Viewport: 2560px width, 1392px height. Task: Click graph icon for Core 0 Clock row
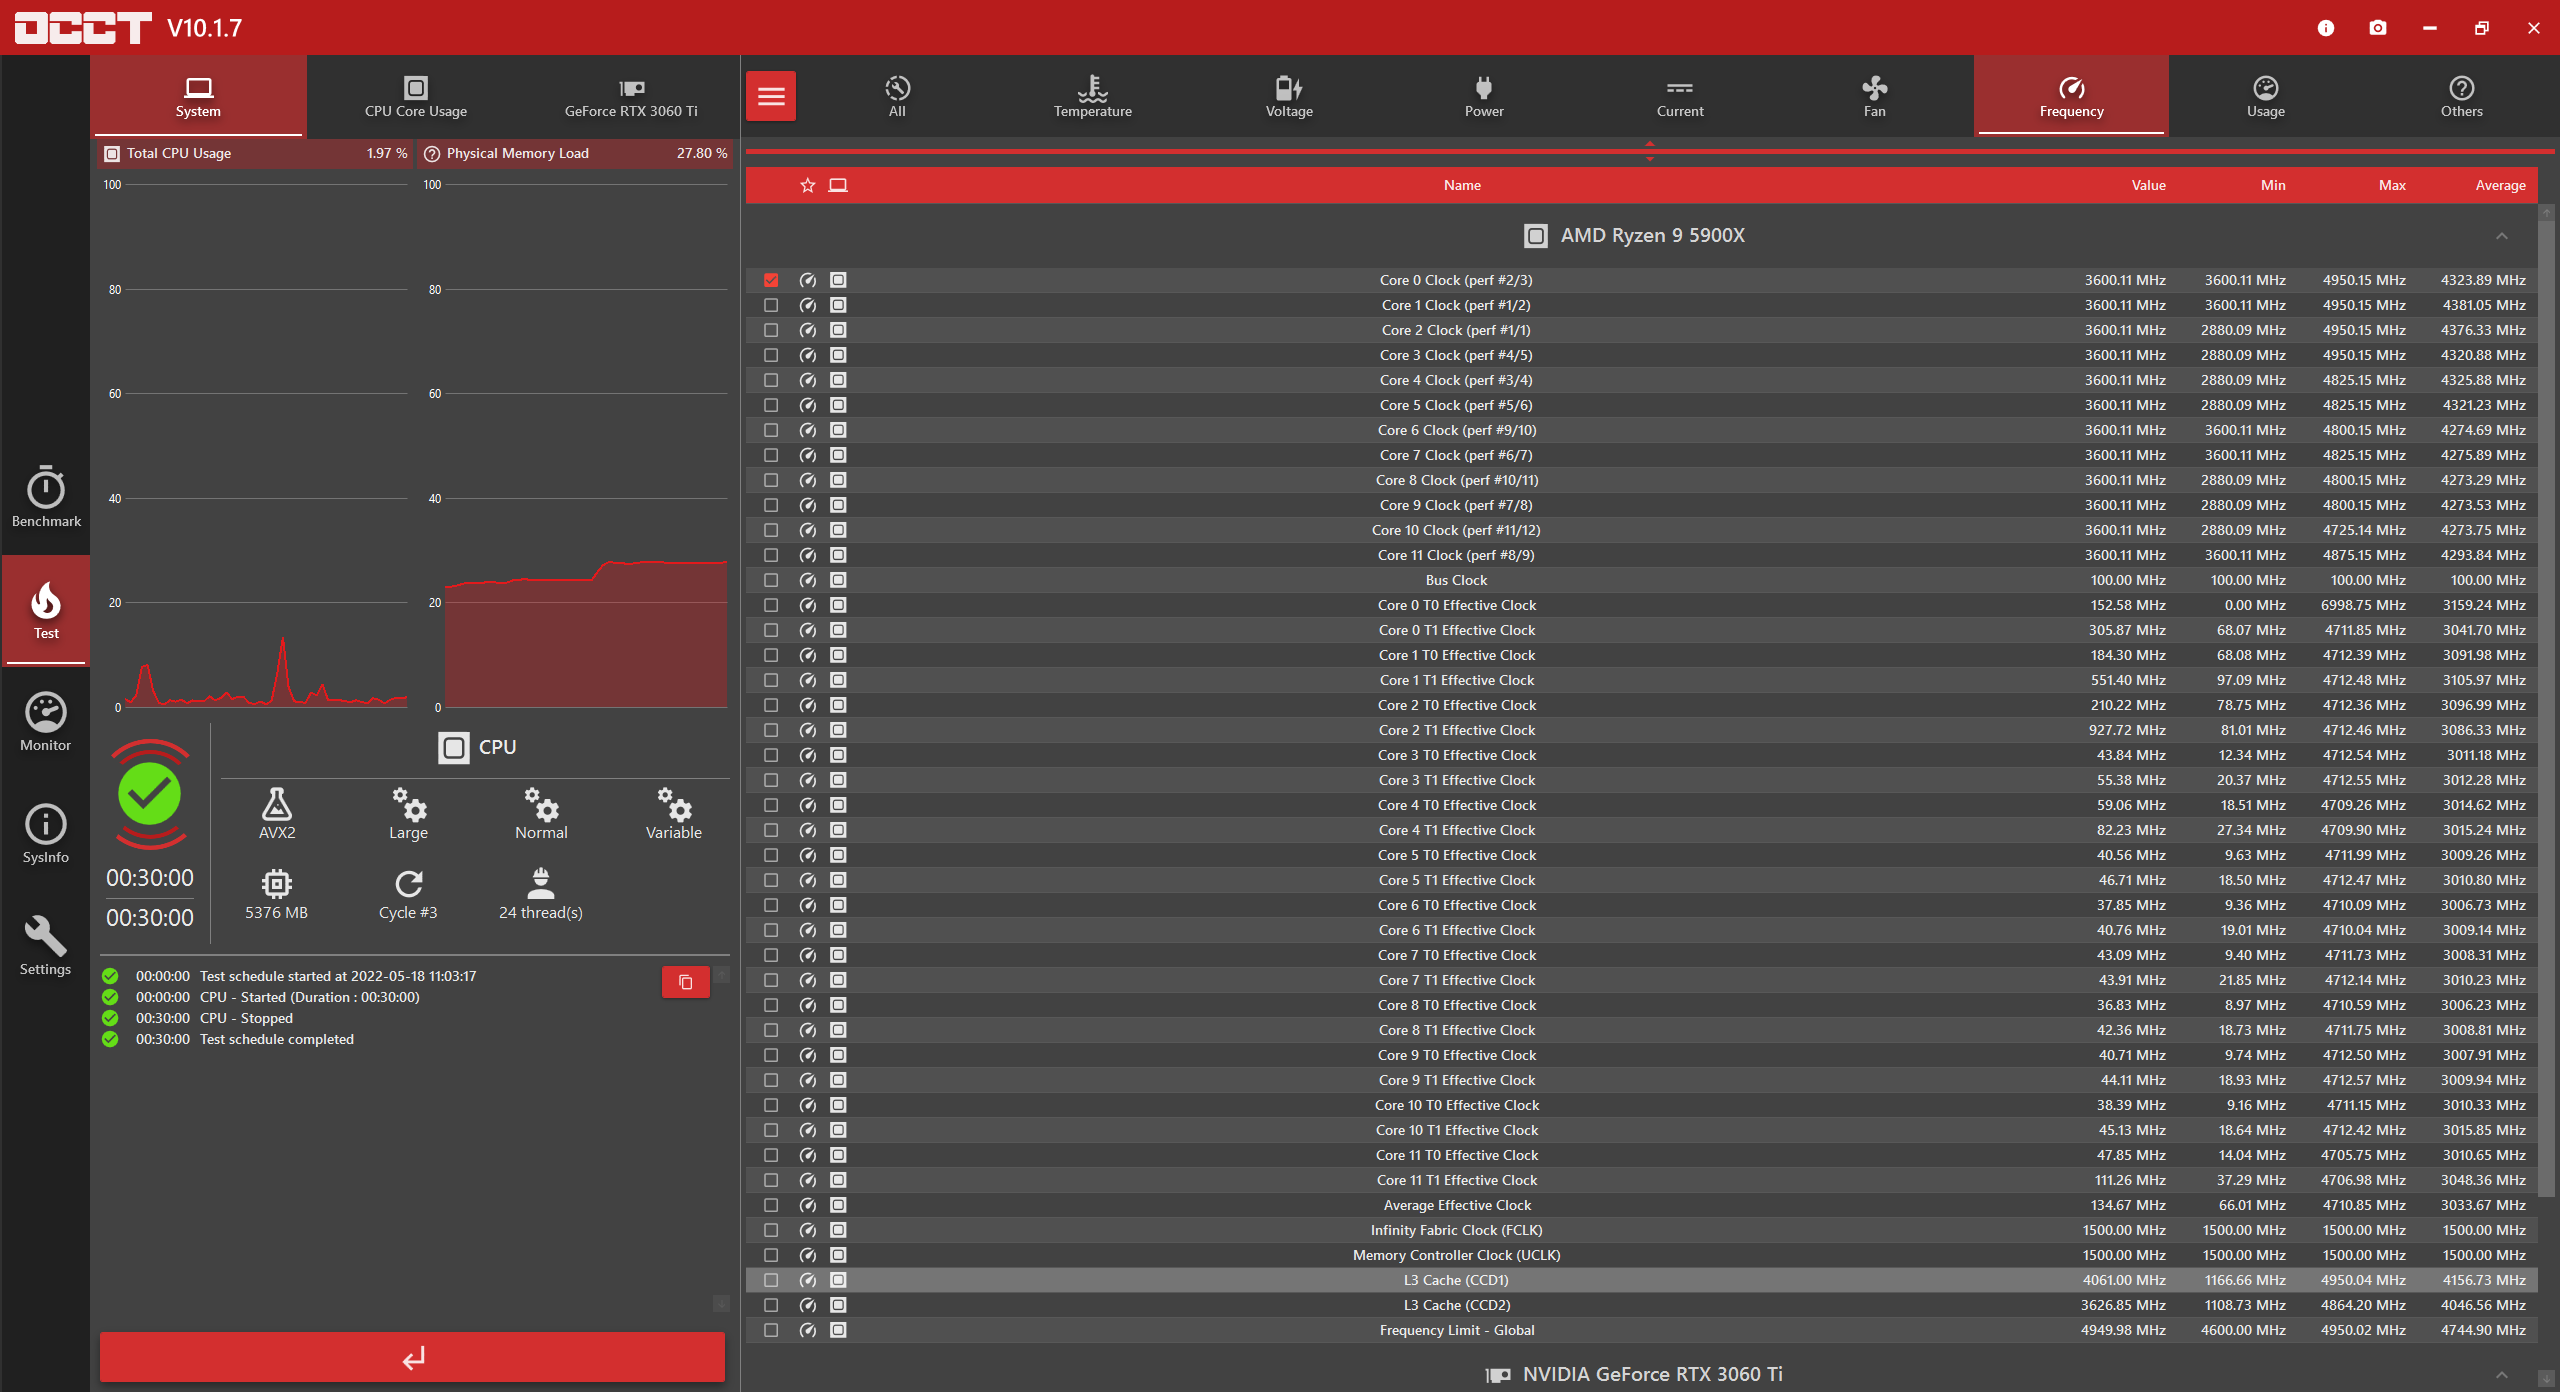tap(808, 280)
